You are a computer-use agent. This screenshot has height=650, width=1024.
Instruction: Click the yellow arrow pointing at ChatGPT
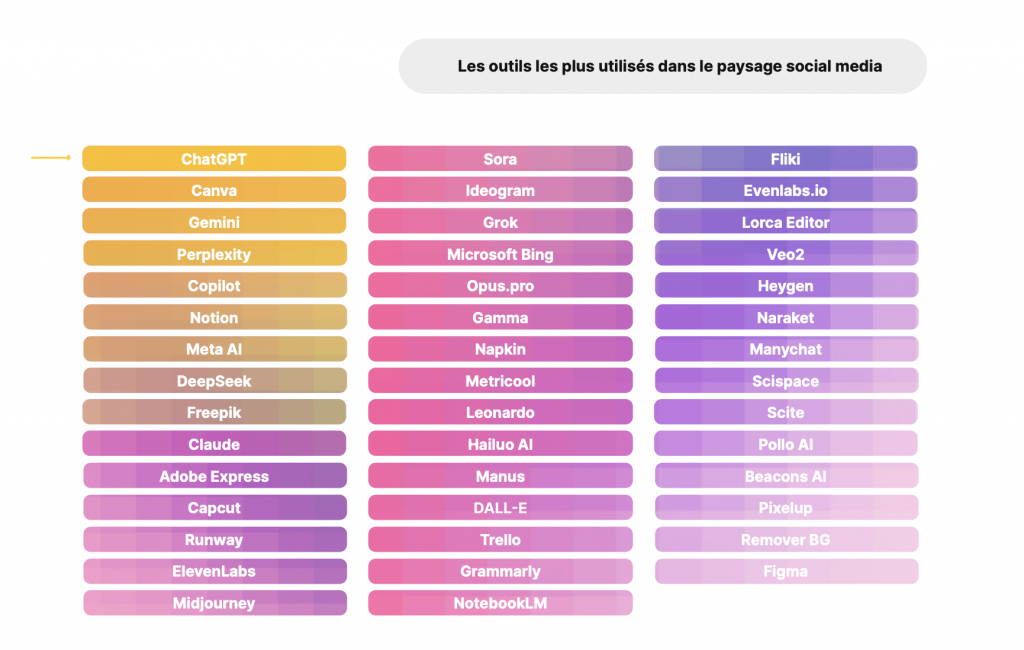coord(51,158)
